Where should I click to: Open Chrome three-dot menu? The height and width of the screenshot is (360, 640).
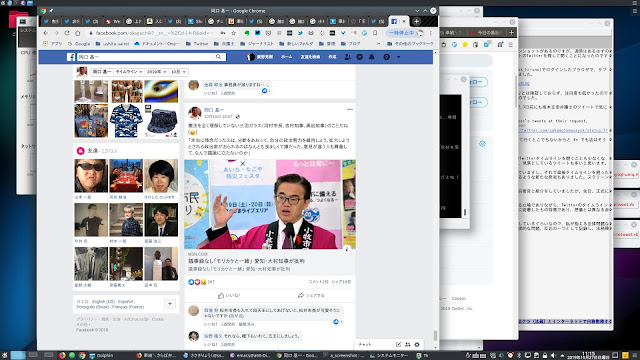tap(430, 33)
